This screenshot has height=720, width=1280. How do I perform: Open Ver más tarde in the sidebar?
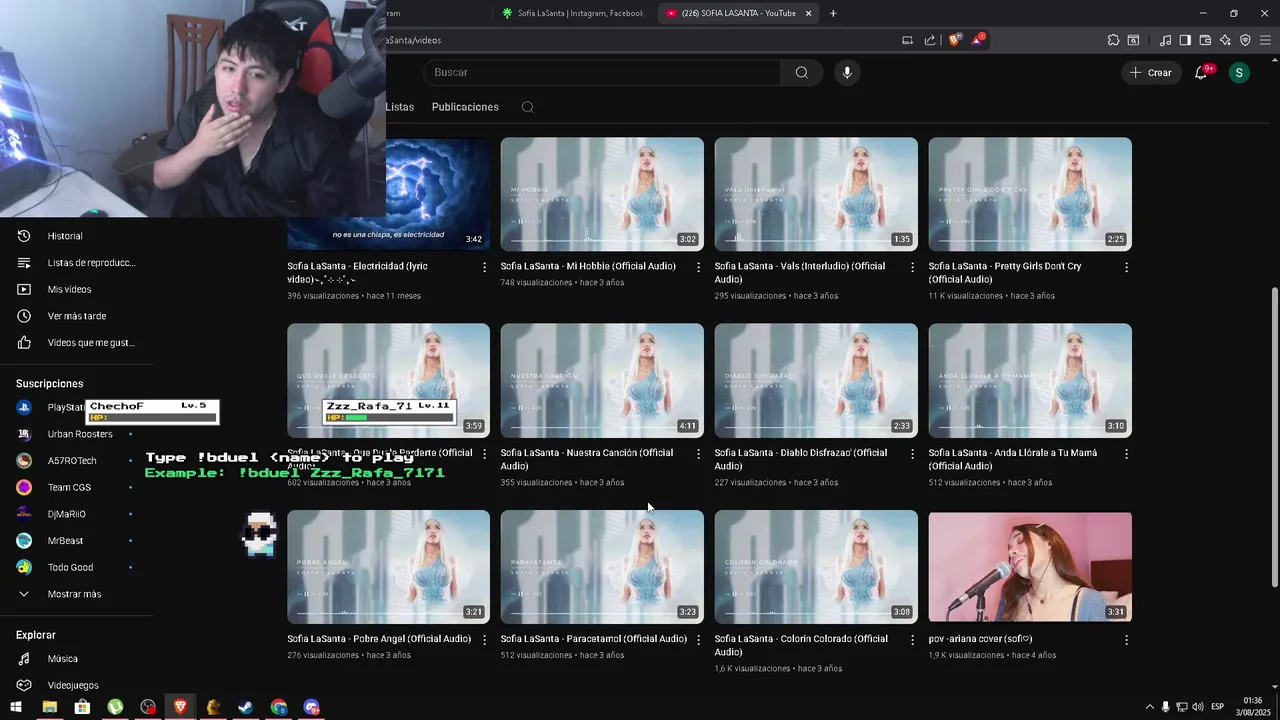(x=76, y=316)
